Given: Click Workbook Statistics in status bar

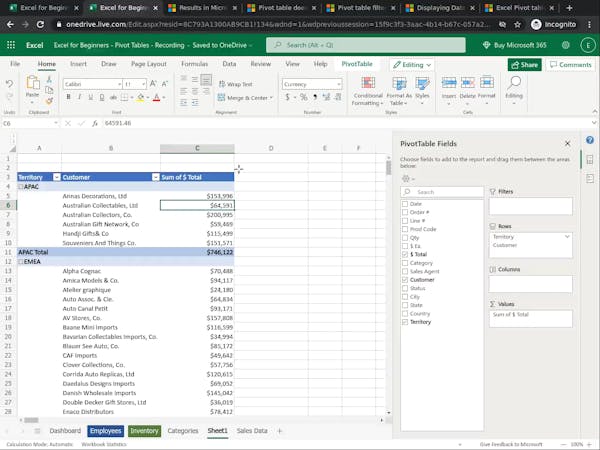Looking at the screenshot, I should [x=104, y=444].
